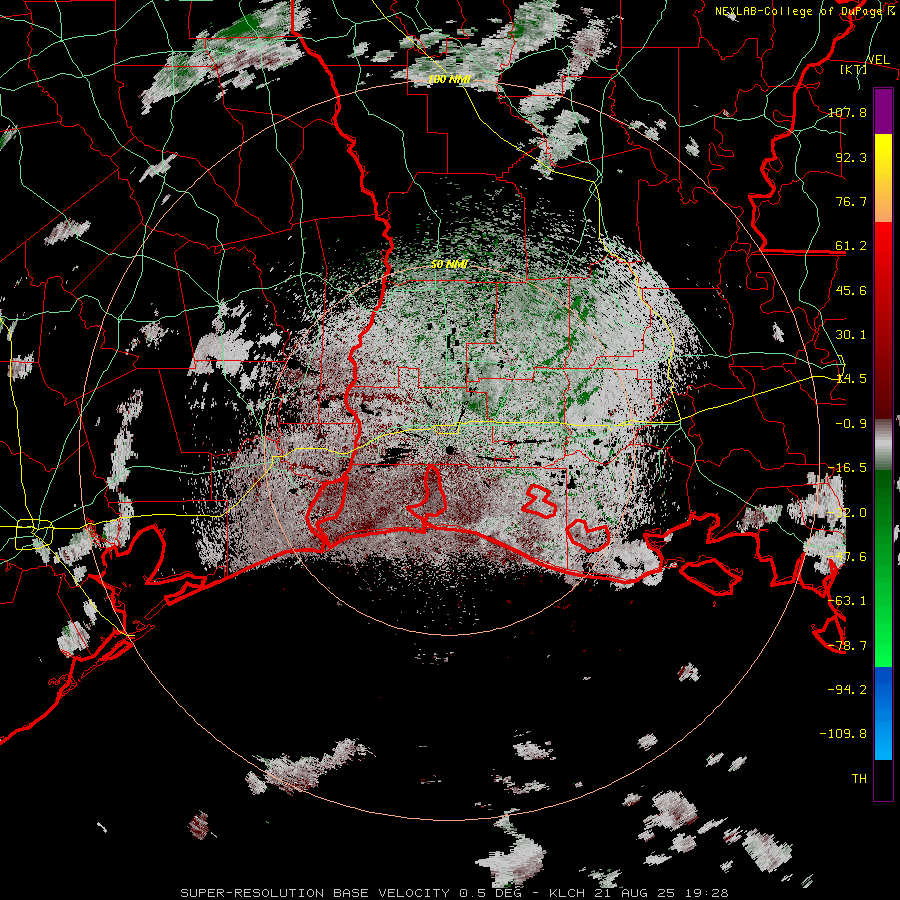
Task: Click the TH legend label
Action: pos(859,778)
